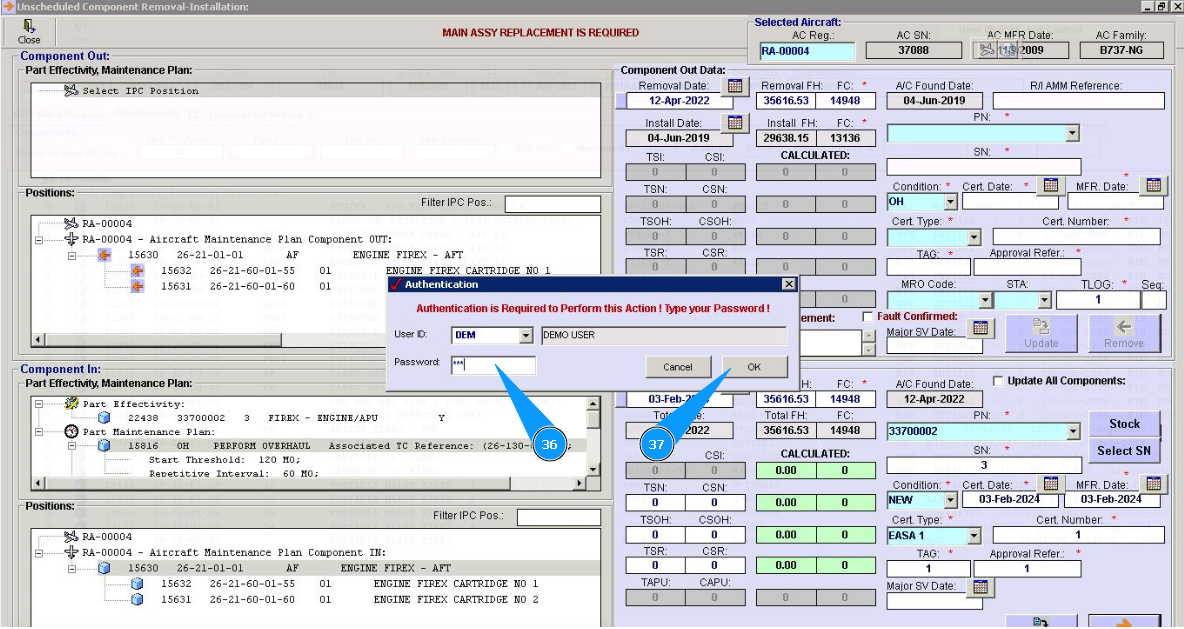Viewport: 1184px width, 629px height.
Task: Click the DEMO USER name field
Action: click(x=664, y=335)
